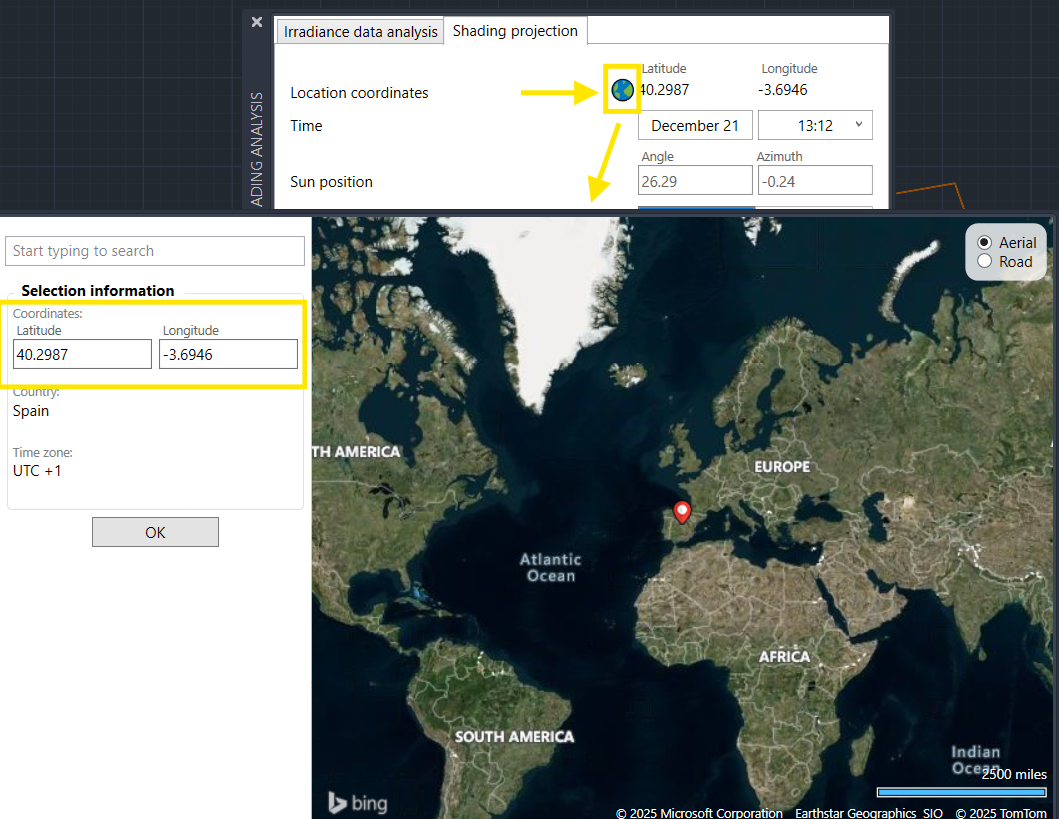Switch to Irradiance data analysis tab
1059x819 pixels.
pos(360,32)
